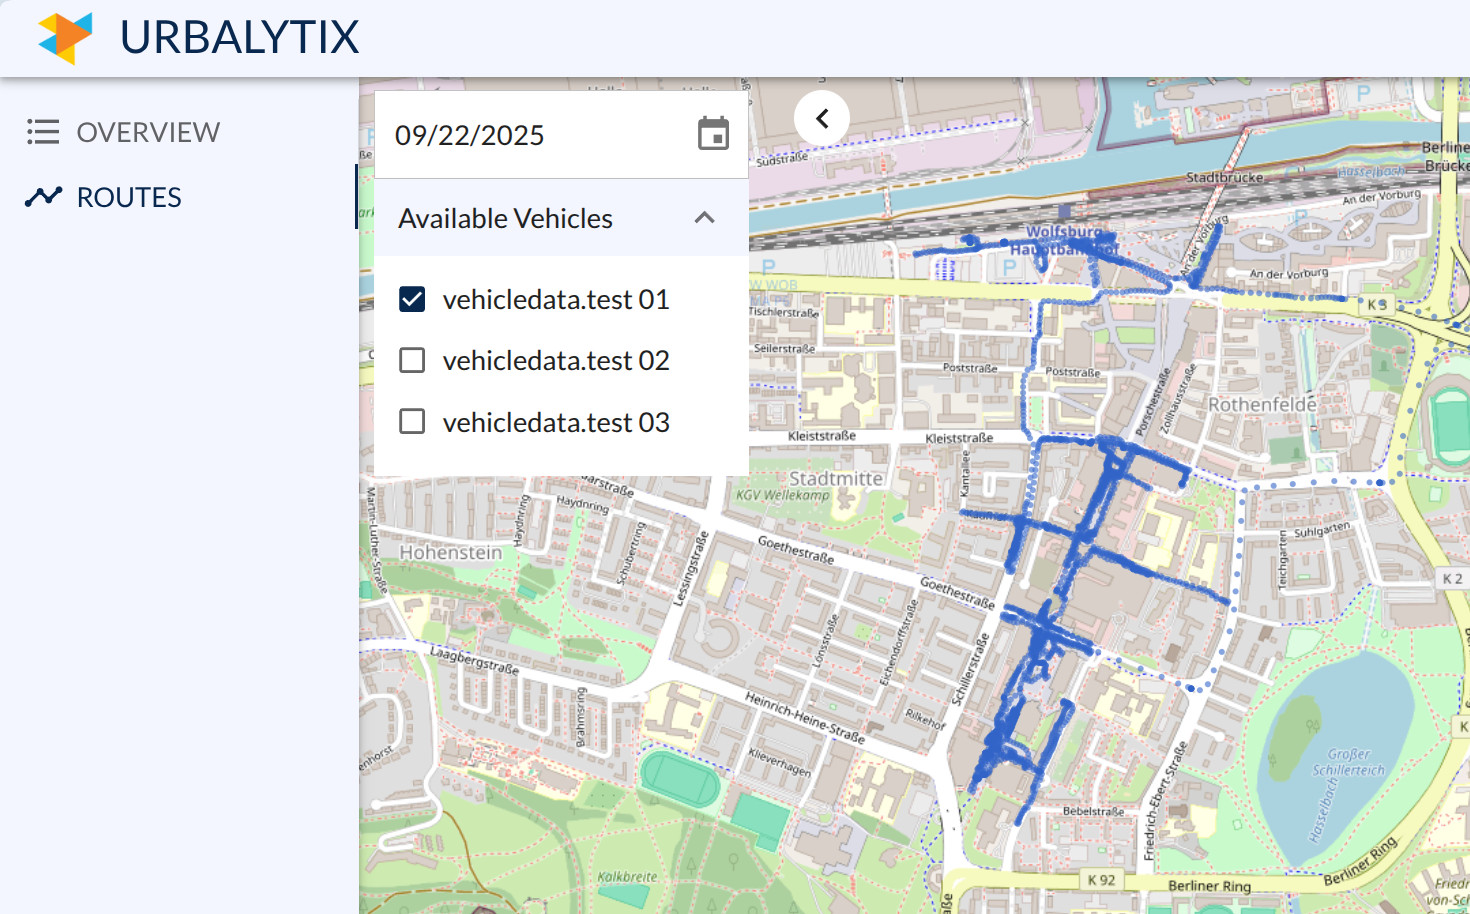This screenshot has height=914, width=1470.
Task: Uncheck vehicledata.test 01 checkbox
Action: pos(412,299)
